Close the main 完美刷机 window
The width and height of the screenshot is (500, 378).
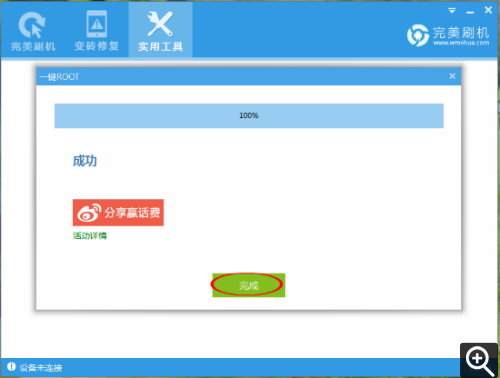click(x=488, y=10)
